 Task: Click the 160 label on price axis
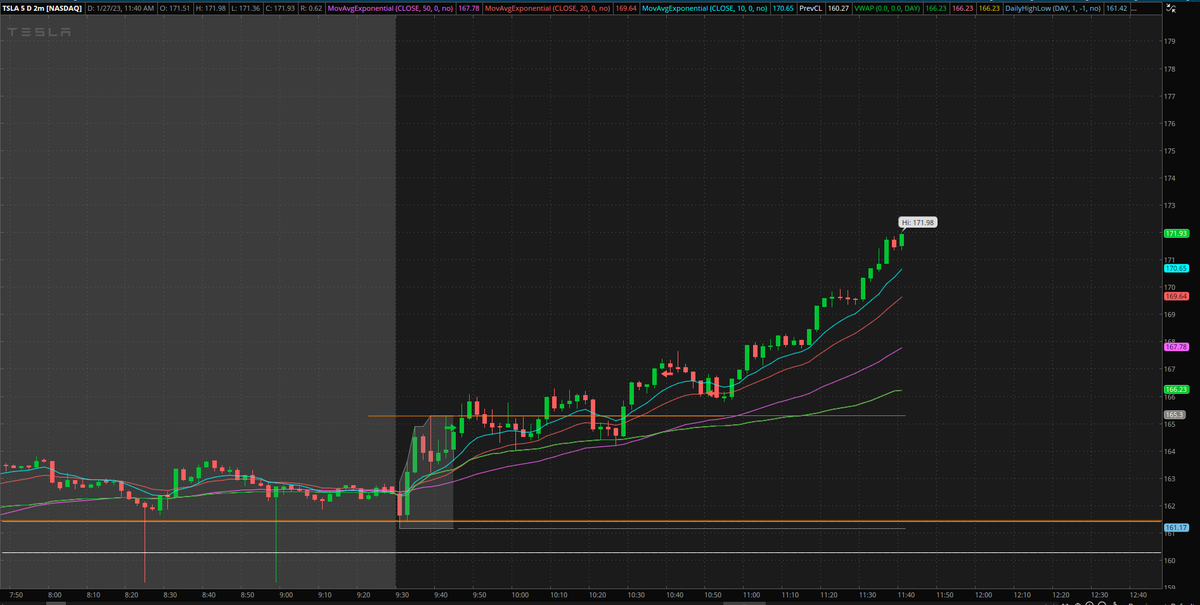pyautogui.click(x=1169, y=560)
